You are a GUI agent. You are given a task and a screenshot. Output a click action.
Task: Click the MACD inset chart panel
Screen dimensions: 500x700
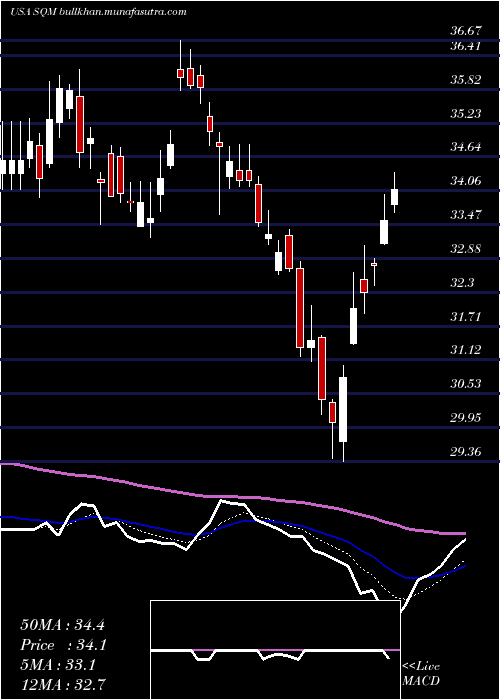(x=275, y=650)
